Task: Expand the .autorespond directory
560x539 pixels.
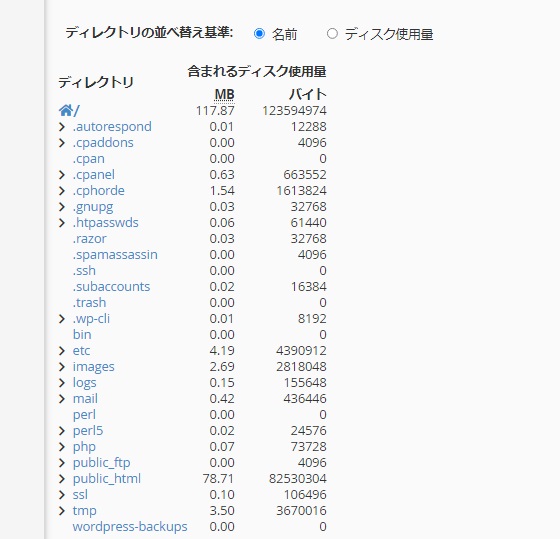Action: (62, 127)
